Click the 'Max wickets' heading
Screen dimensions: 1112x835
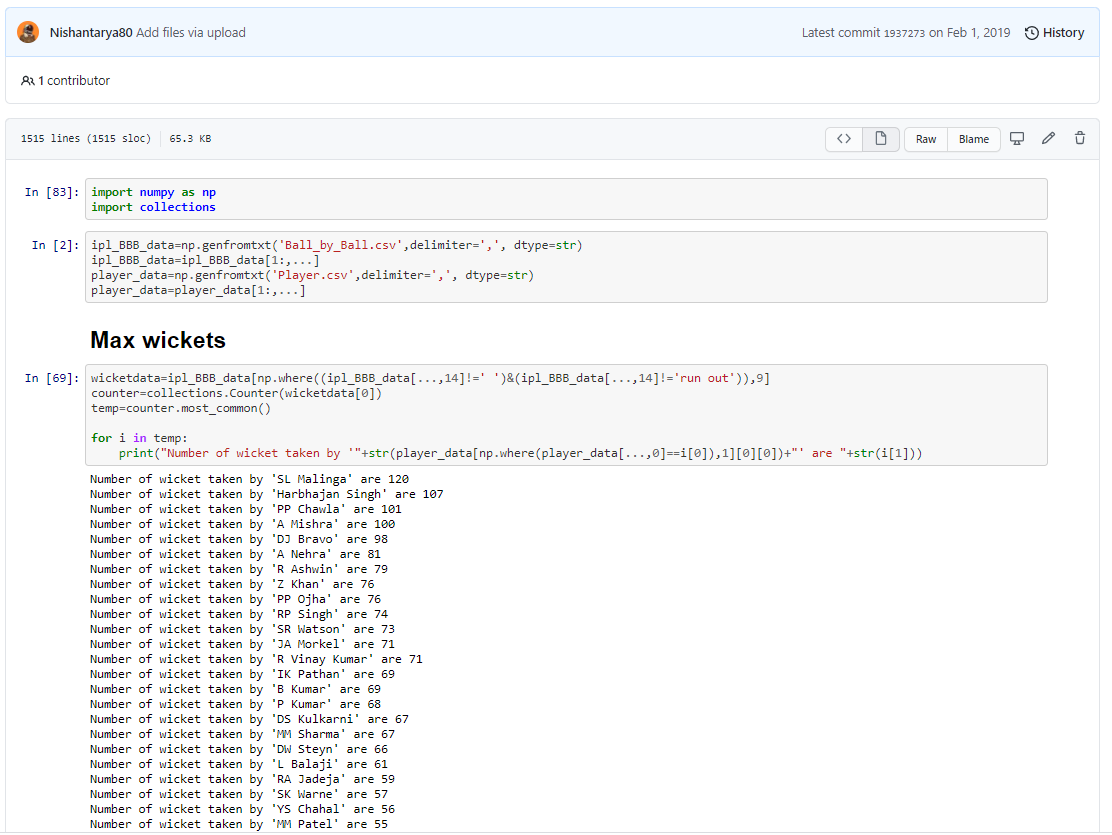pos(157,341)
